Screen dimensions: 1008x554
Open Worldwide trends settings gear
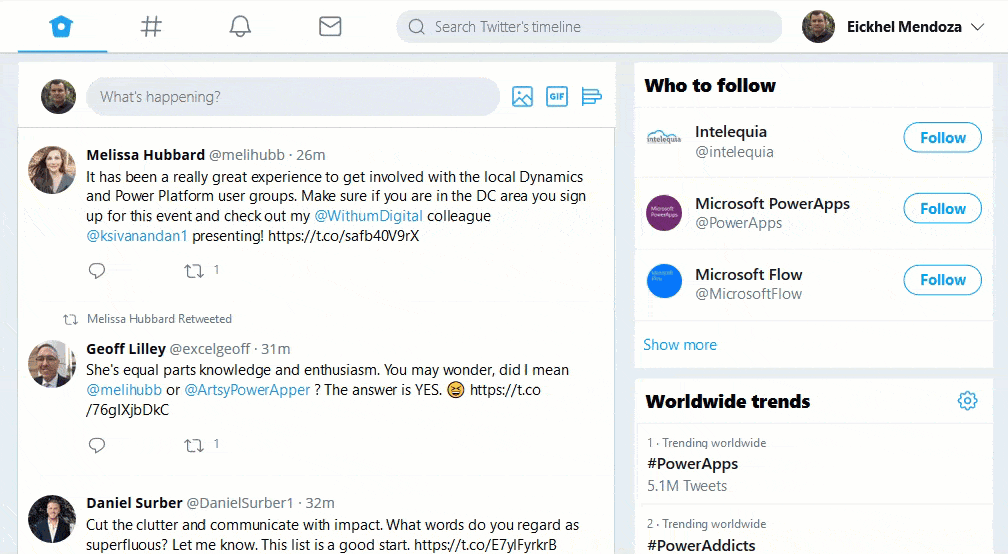click(x=967, y=401)
